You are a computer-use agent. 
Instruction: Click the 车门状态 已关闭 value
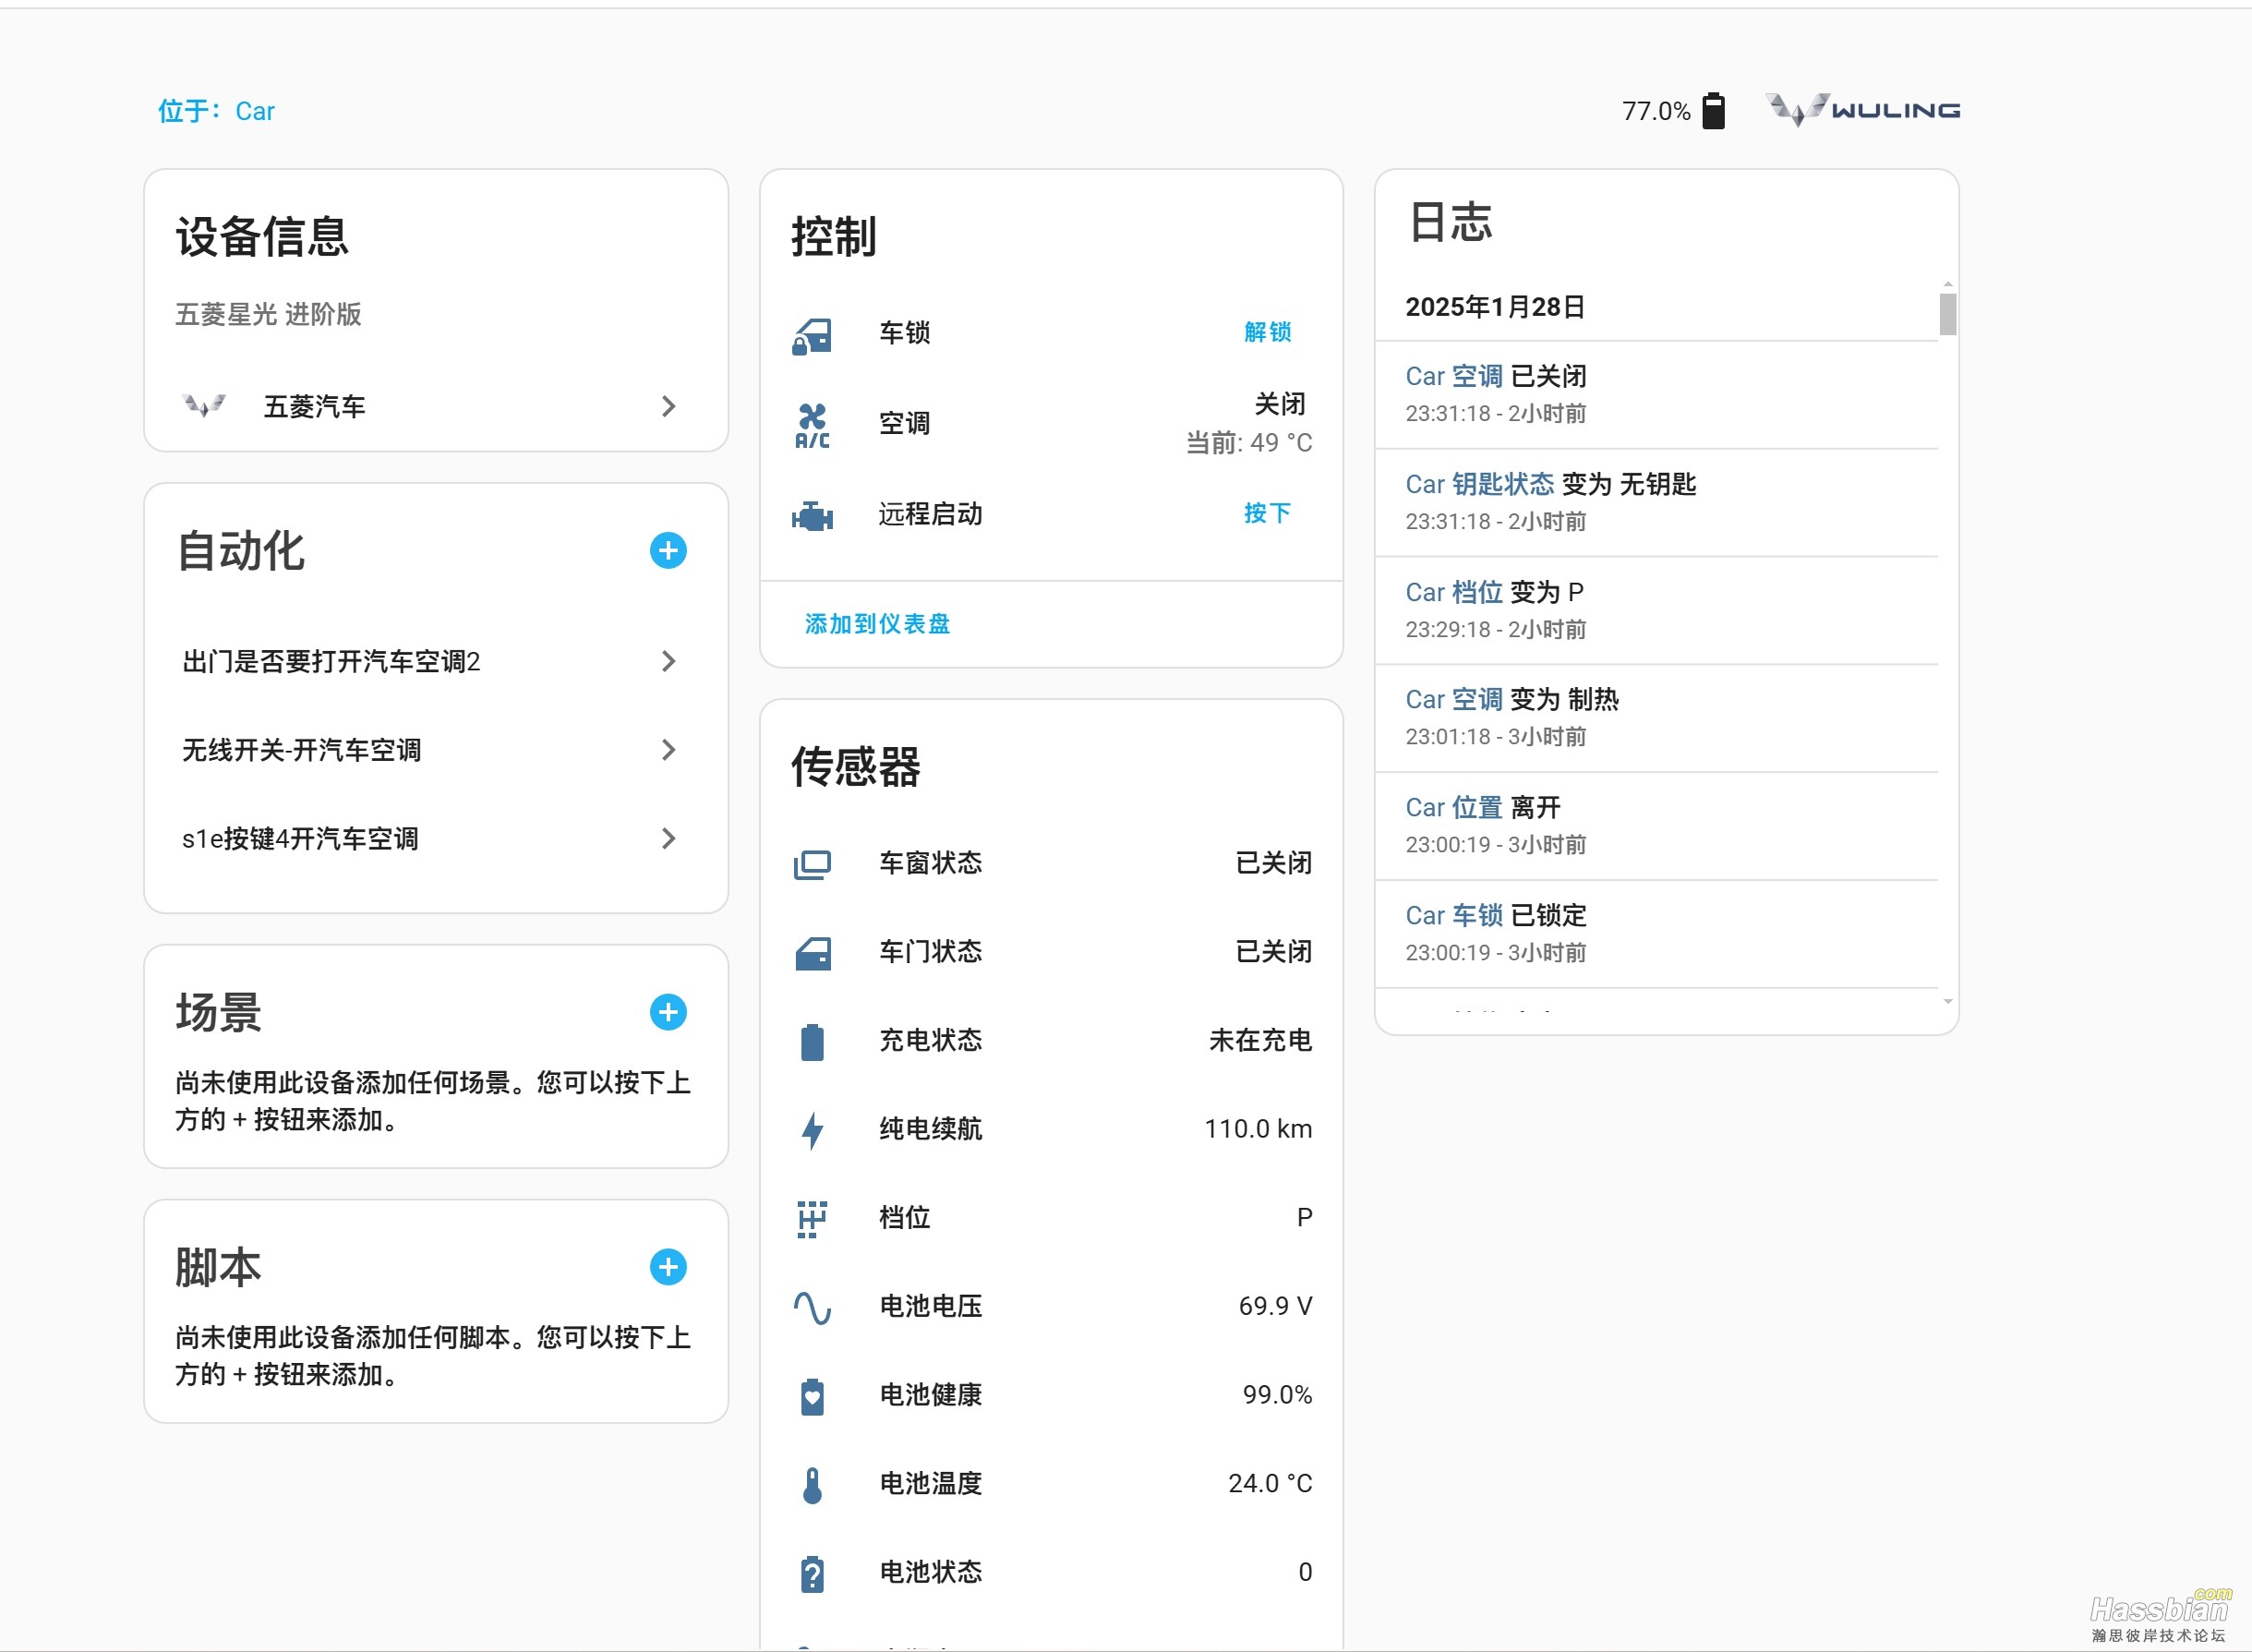click(1273, 952)
